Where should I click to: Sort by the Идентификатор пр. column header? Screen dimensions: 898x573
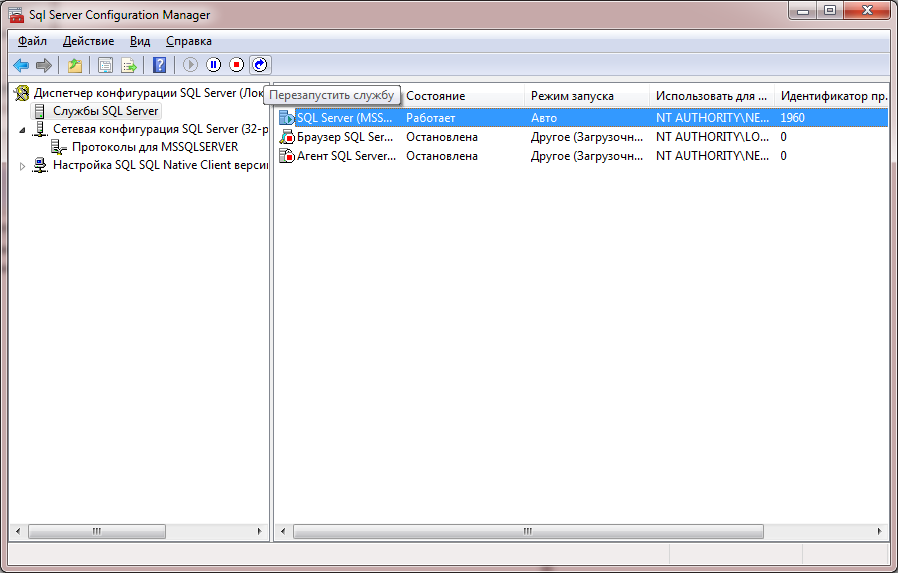tap(832, 96)
